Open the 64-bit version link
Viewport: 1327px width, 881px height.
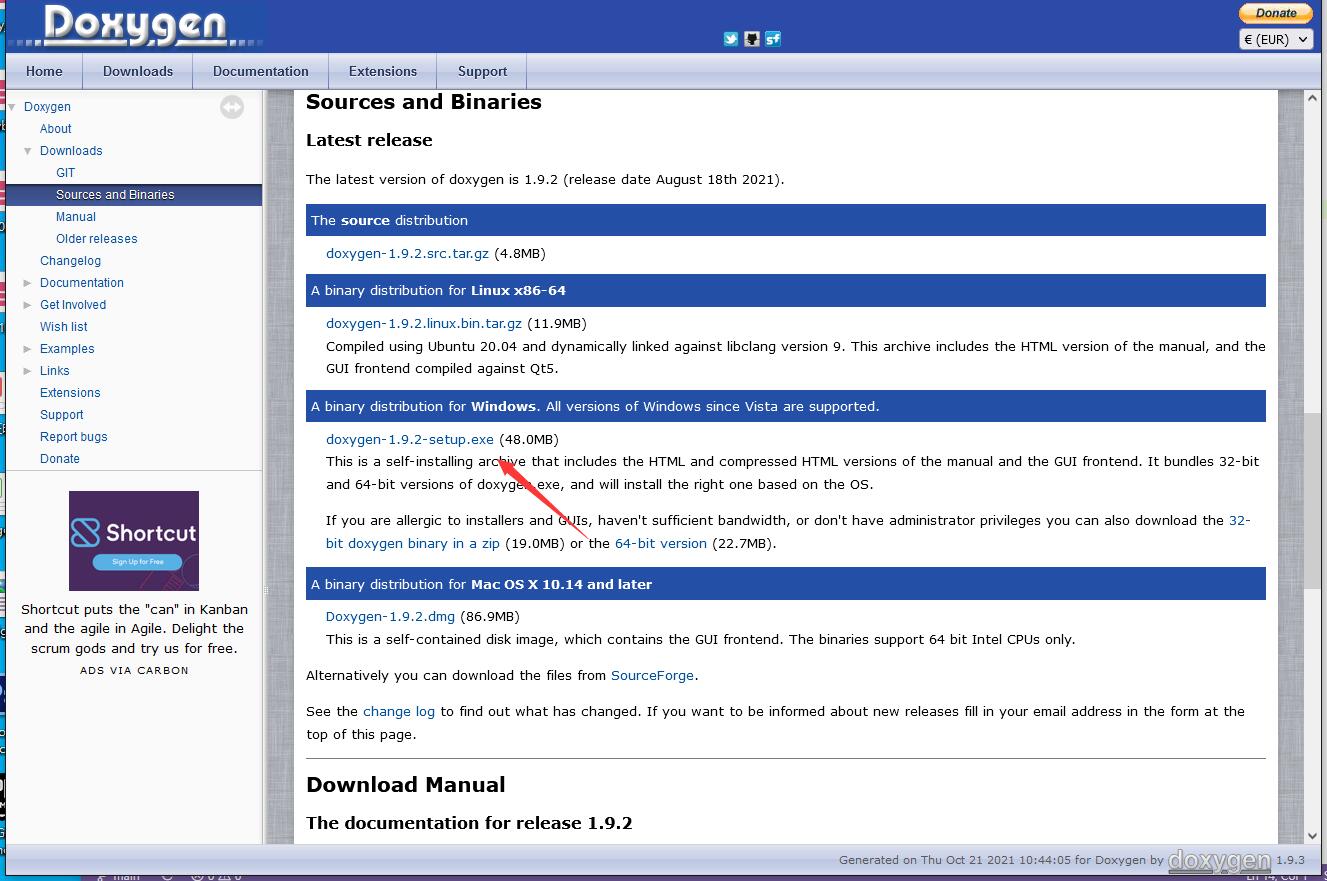click(661, 543)
